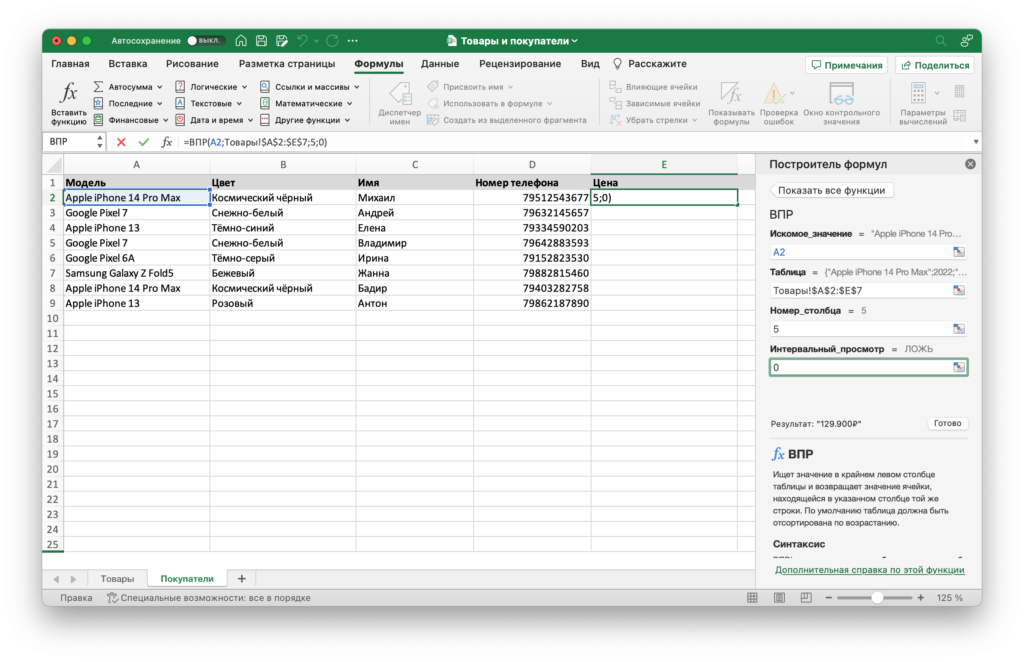This screenshot has width=1024, height=662.
Task: Click the search magnifier icon in title bar
Action: (940, 40)
